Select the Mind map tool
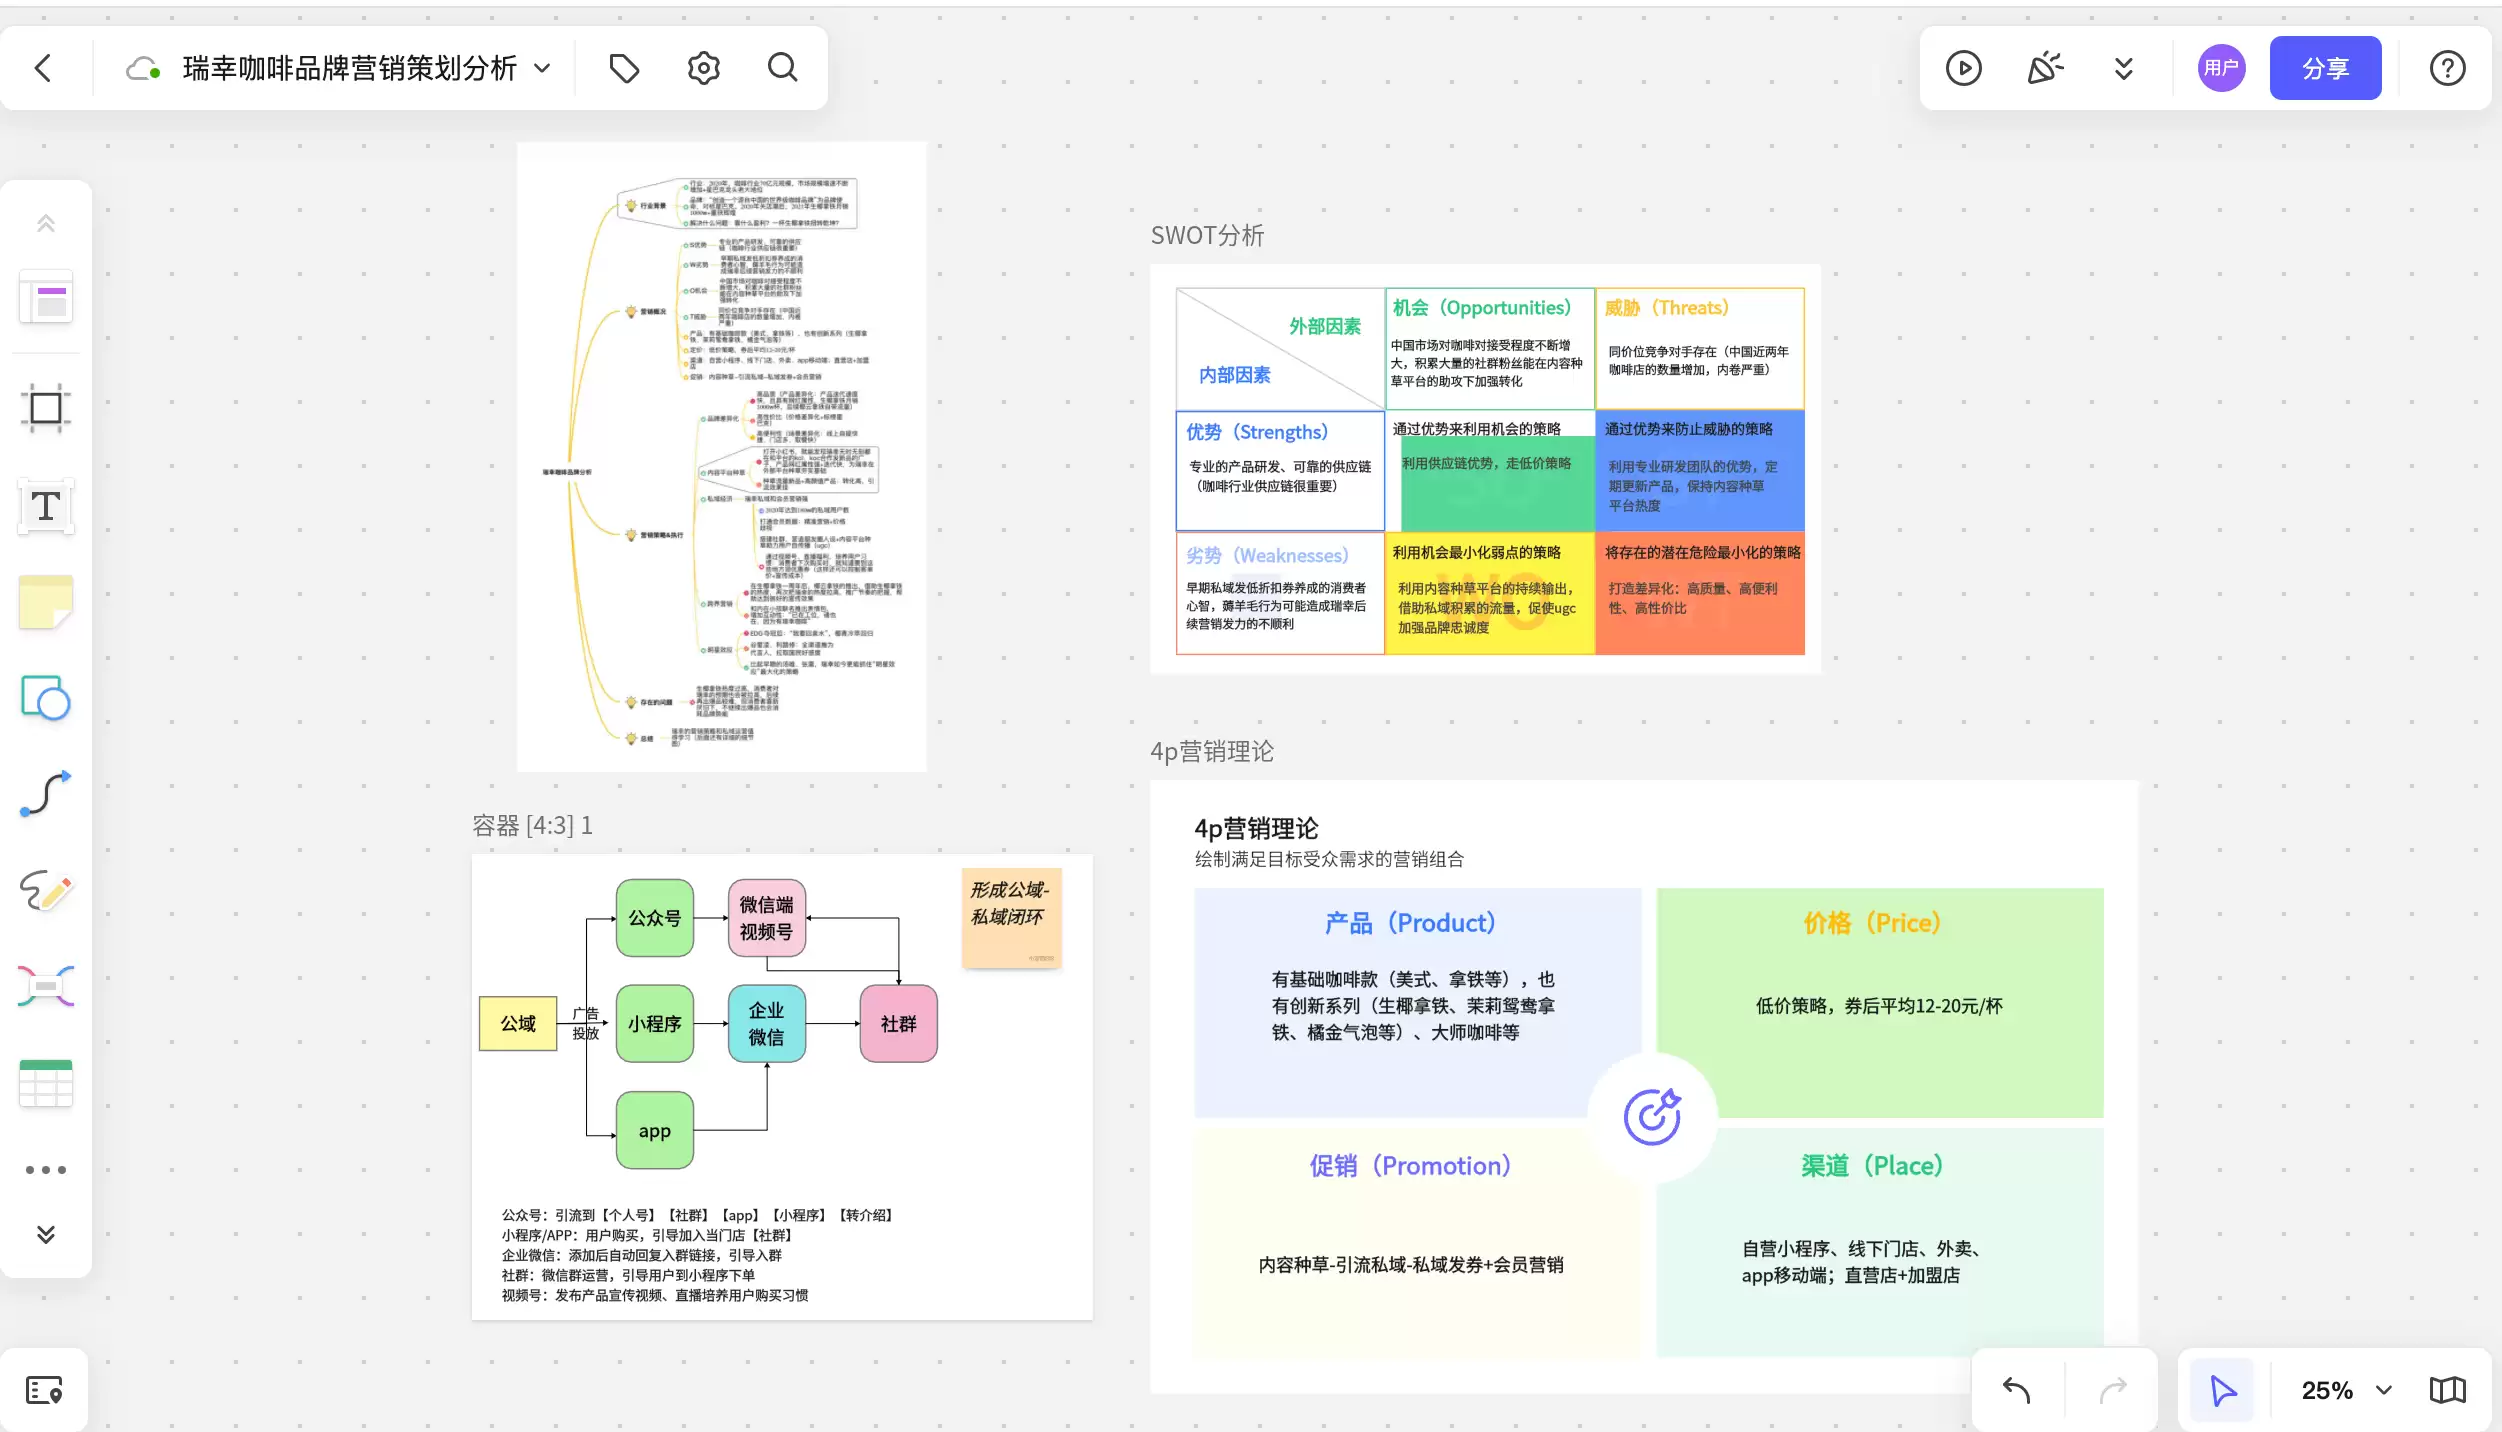 pyautogui.click(x=46, y=986)
